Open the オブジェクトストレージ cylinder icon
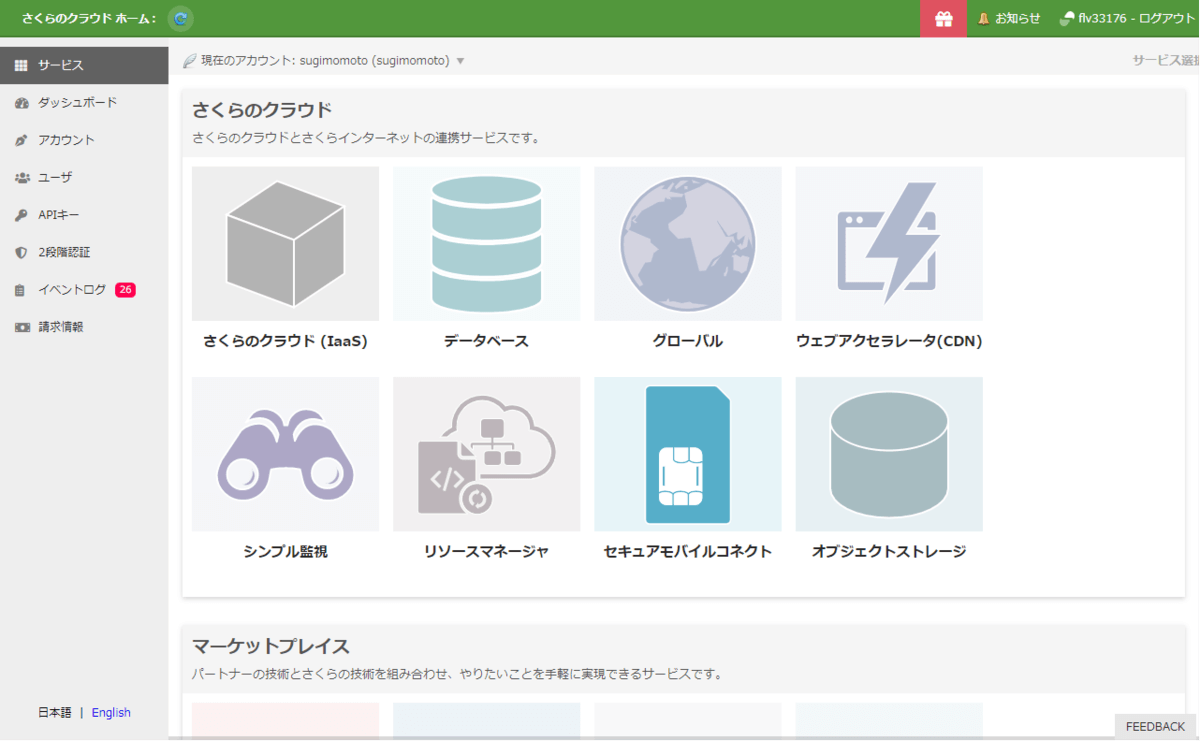The height and width of the screenshot is (741, 1200). tap(888, 454)
